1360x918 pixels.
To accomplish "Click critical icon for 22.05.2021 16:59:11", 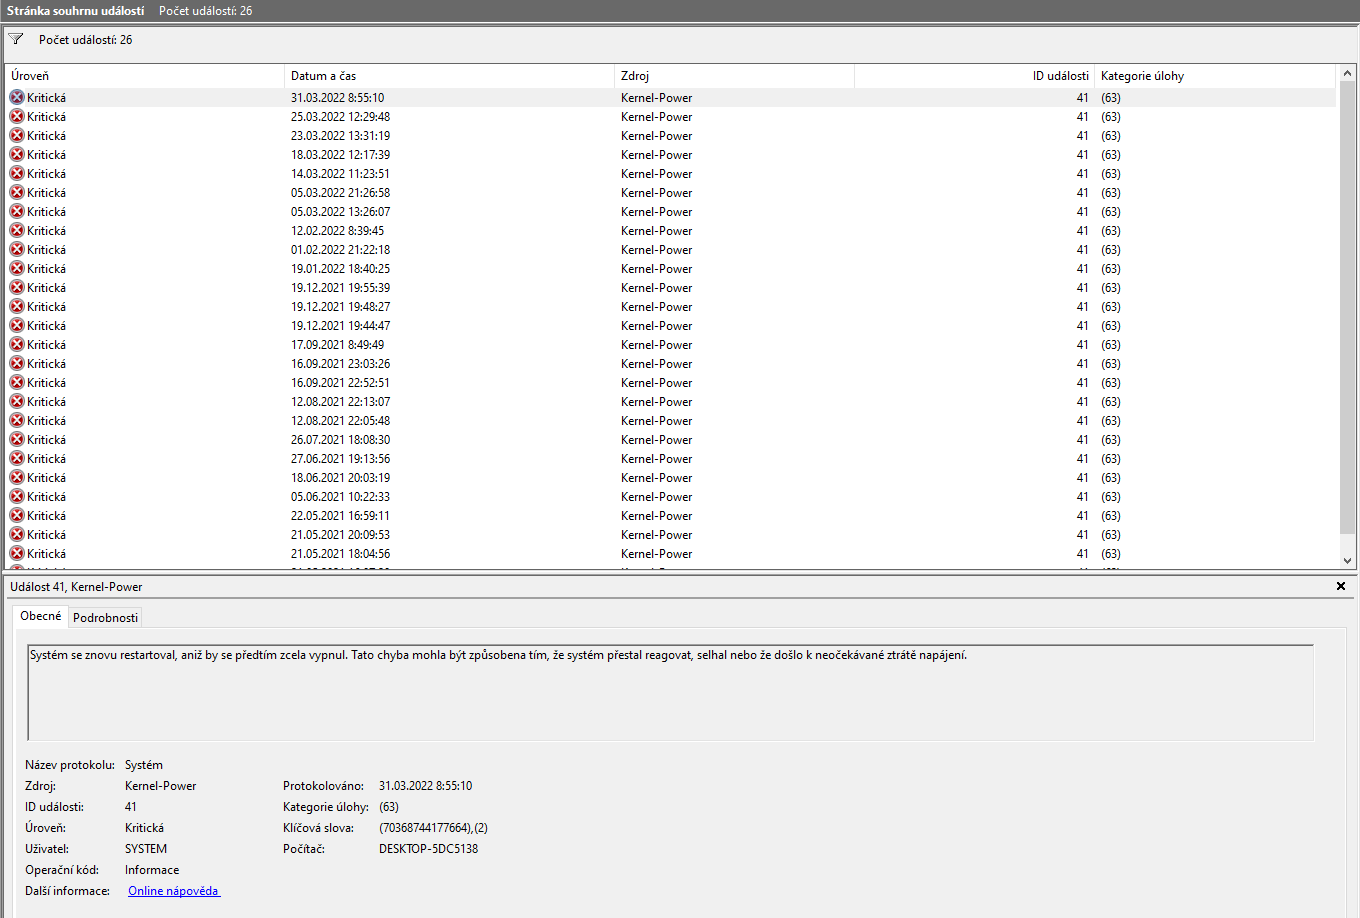I will pyautogui.click(x=17, y=515).
